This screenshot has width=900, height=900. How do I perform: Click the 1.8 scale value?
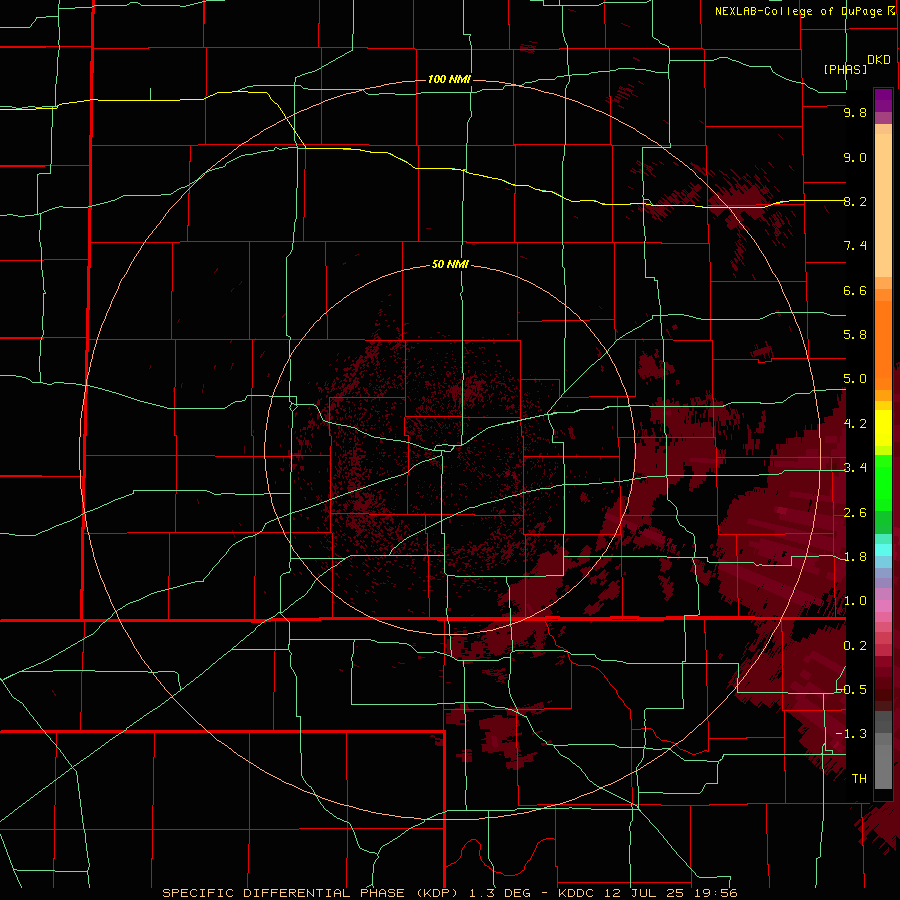click(855, 557)
